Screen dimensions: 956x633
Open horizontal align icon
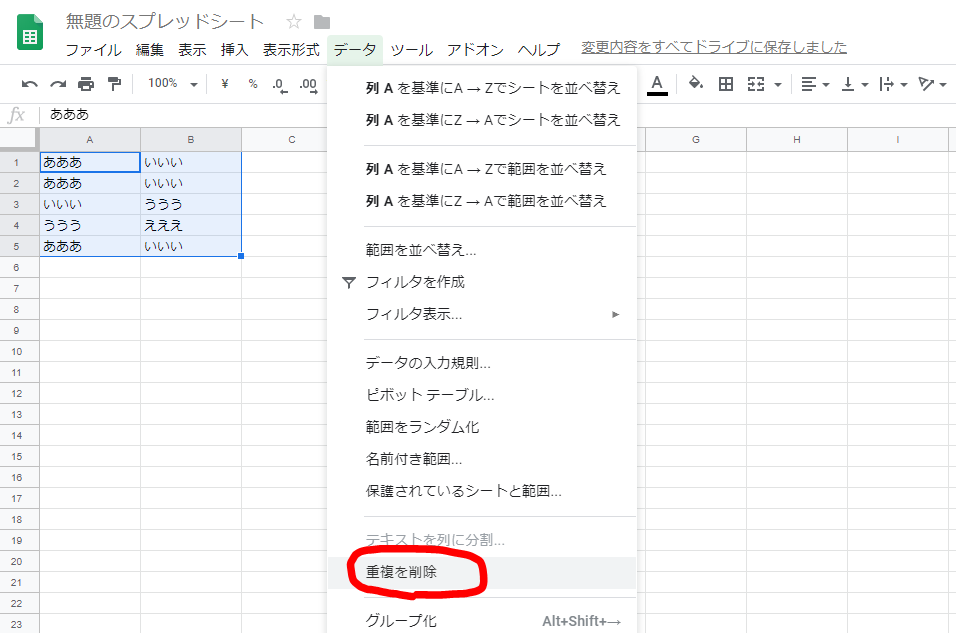pos(808,84)
